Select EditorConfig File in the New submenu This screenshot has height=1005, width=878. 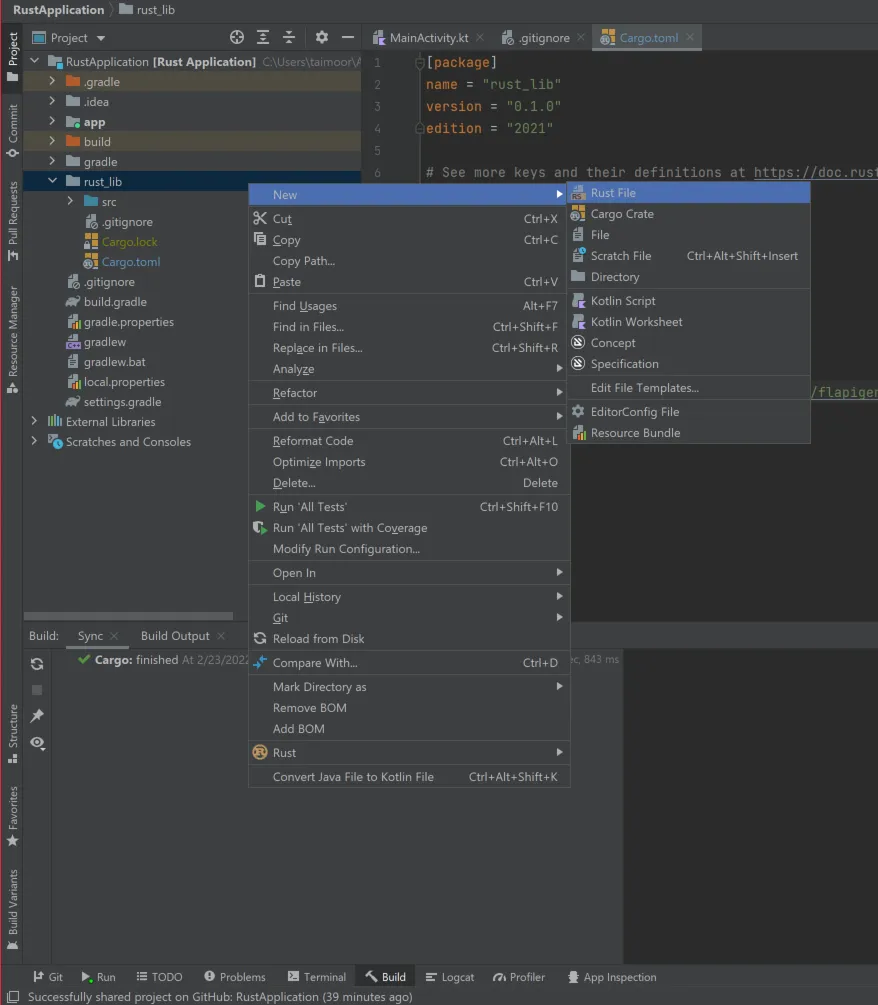(689, 411)
